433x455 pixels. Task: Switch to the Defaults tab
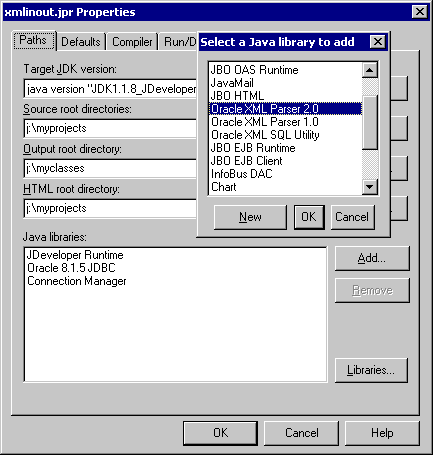coord(81,42)
